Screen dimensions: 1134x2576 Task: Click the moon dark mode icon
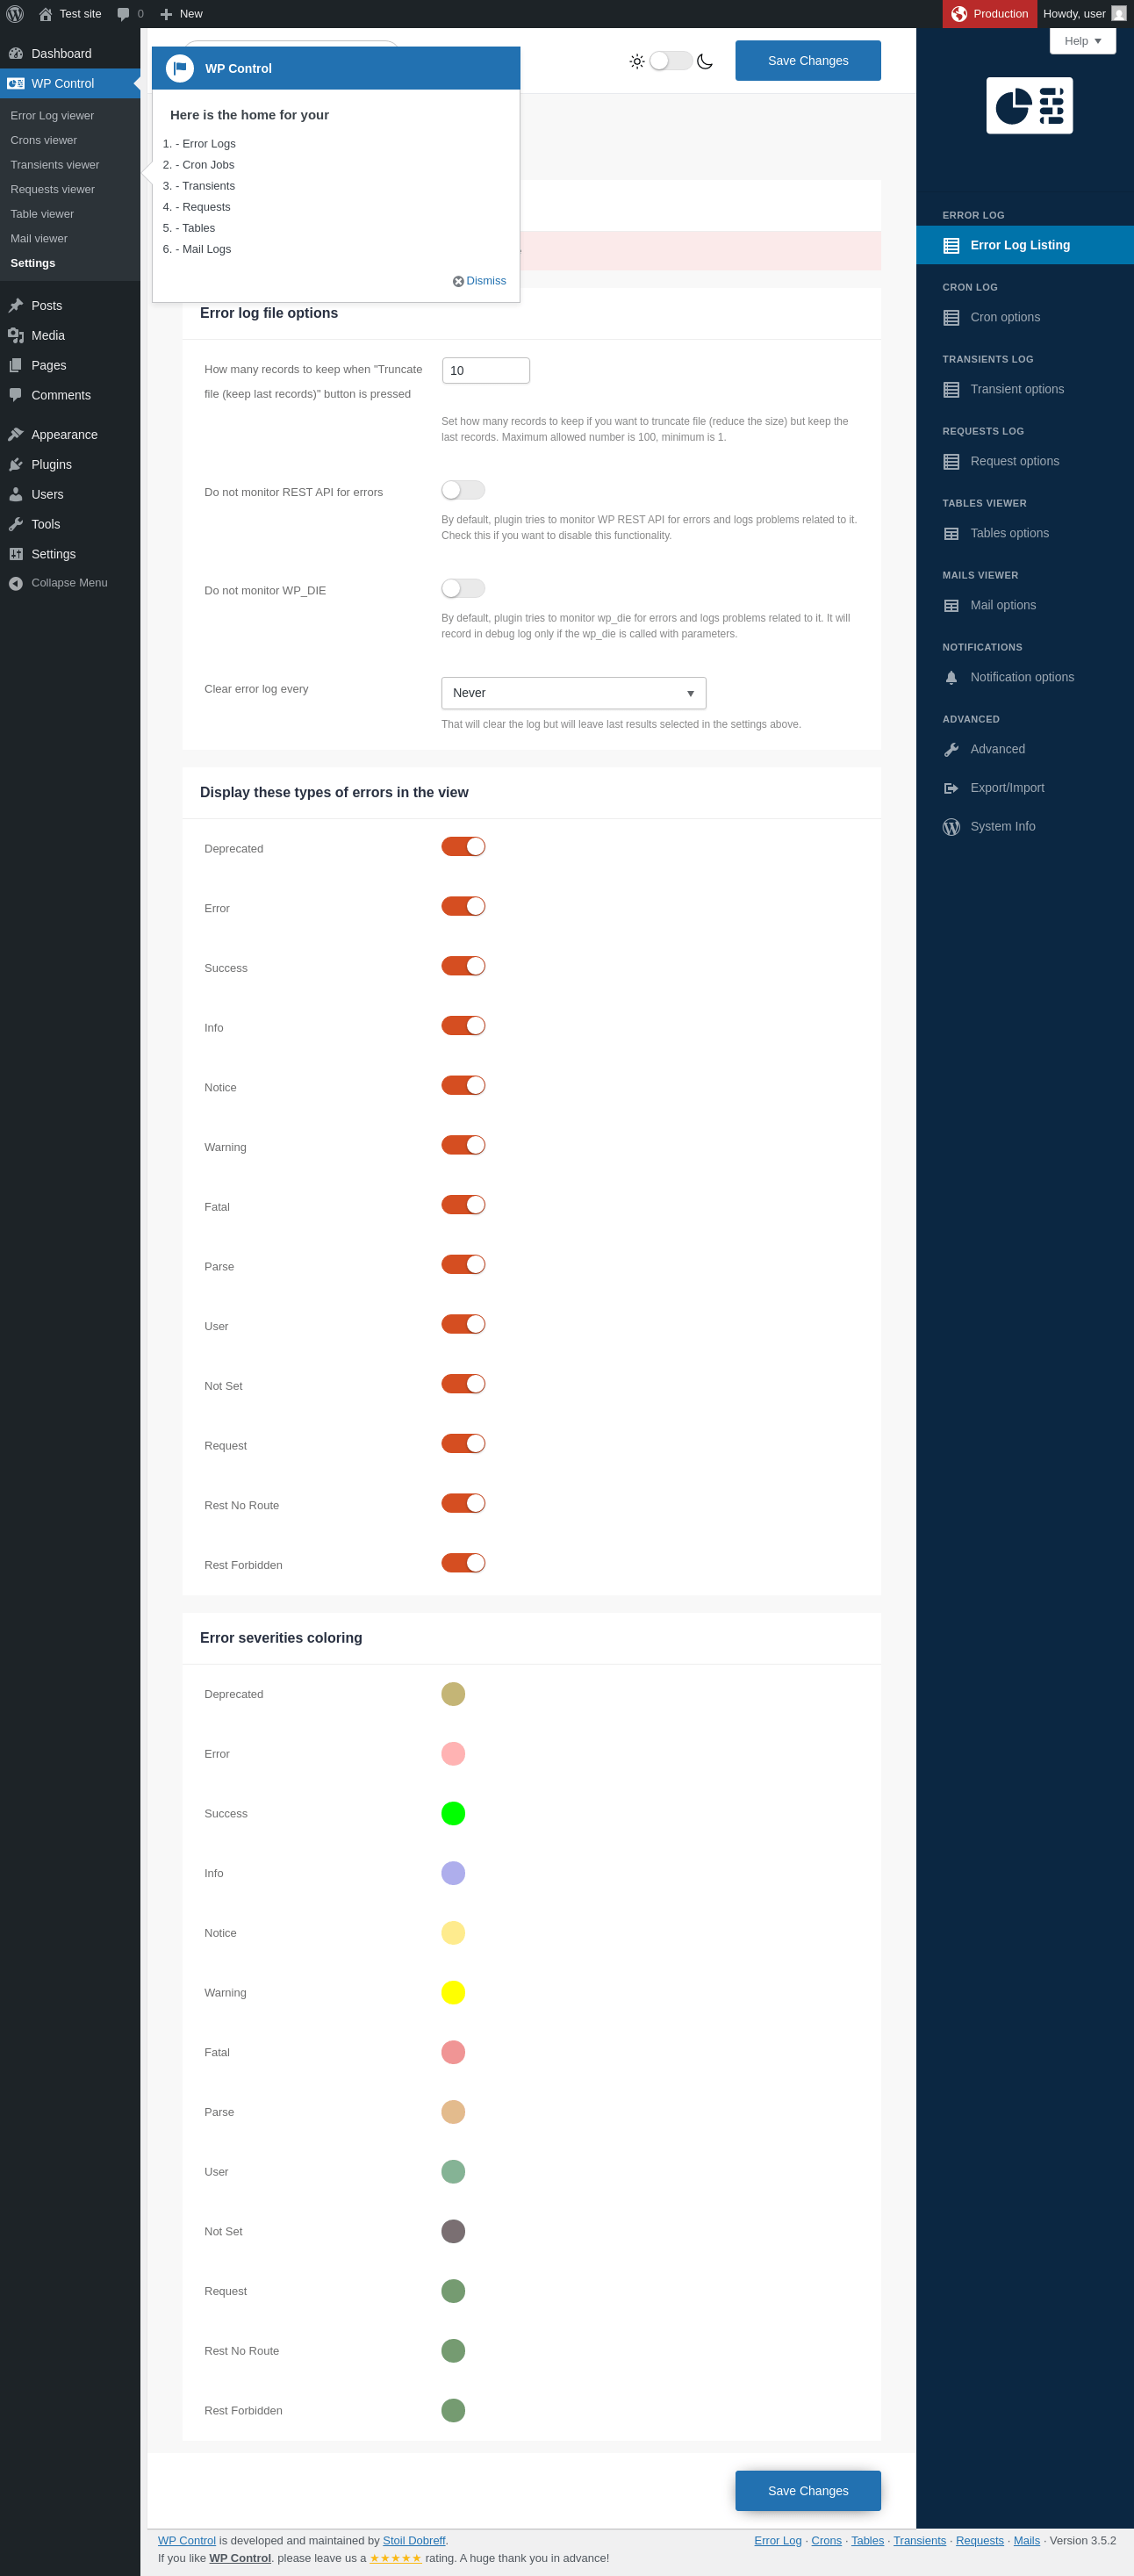point(705,61)
